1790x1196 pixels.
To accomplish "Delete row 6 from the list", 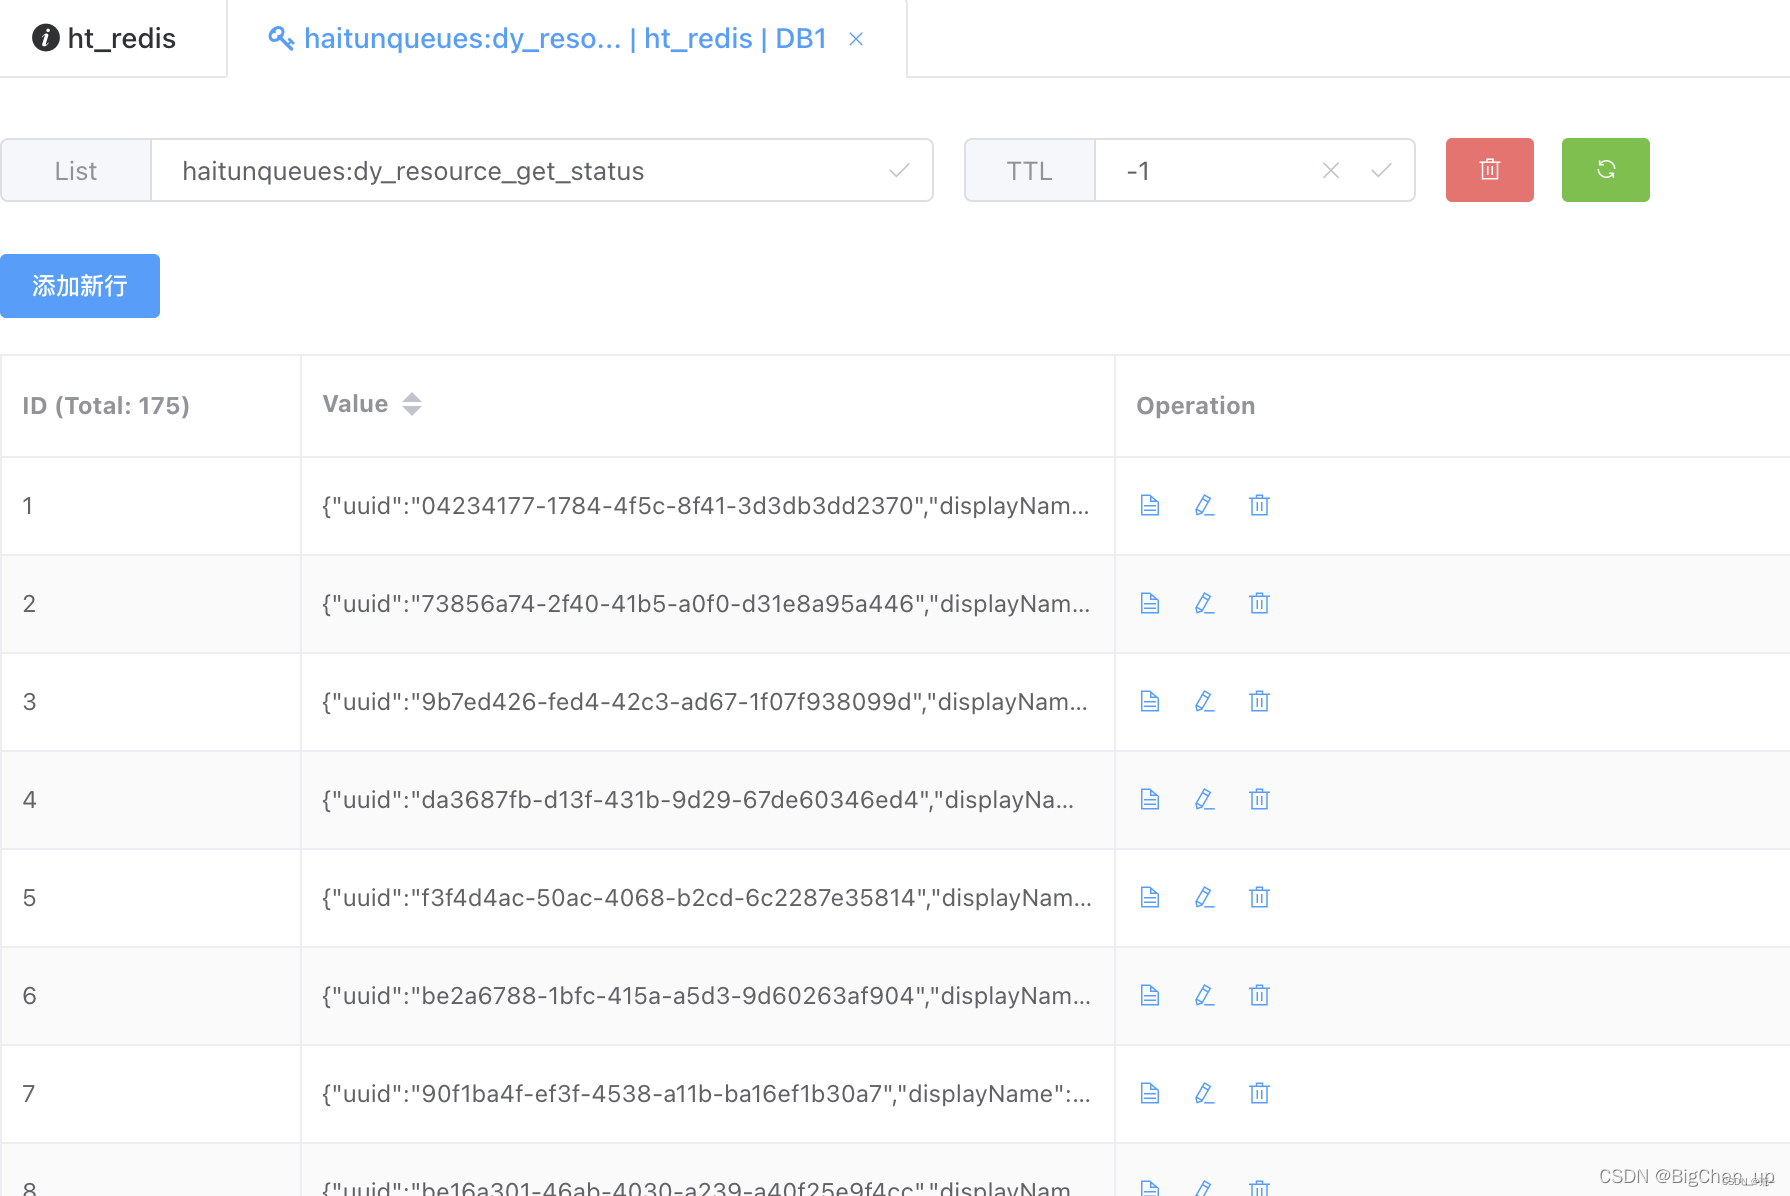I will coord(1260,995).
